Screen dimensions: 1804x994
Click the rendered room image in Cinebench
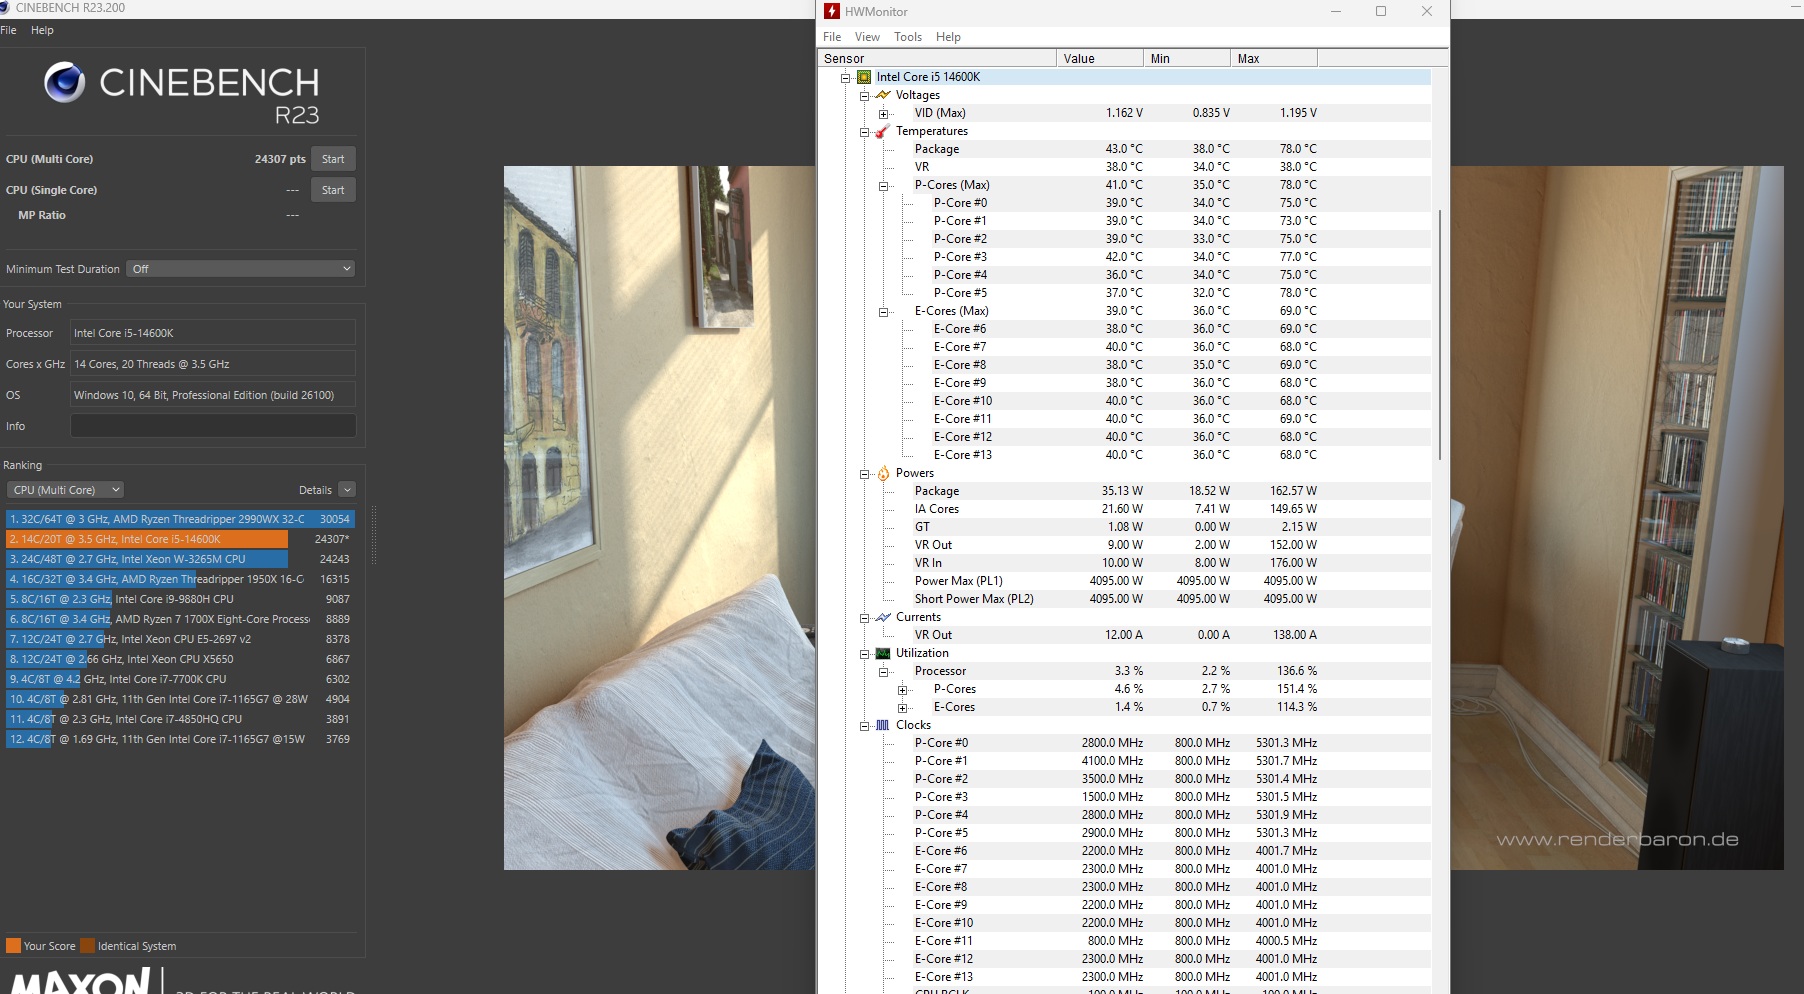[x=660, y=518]
